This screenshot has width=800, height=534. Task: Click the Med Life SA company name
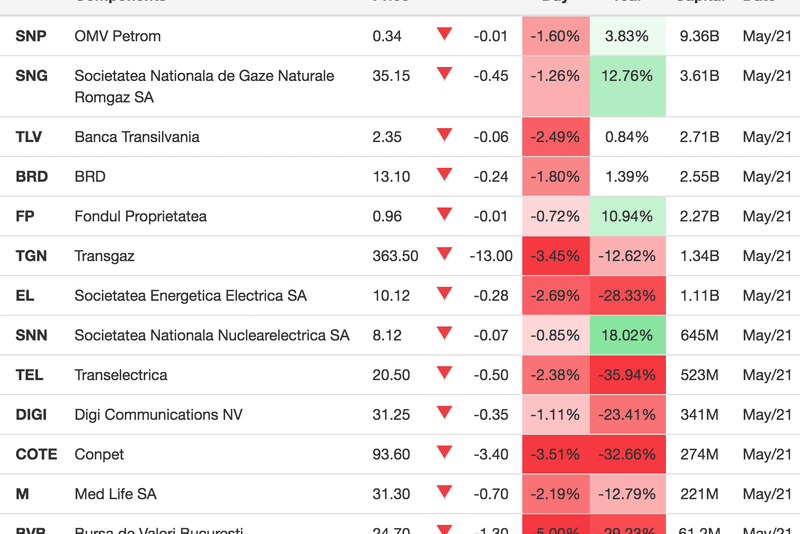[115, 494]
